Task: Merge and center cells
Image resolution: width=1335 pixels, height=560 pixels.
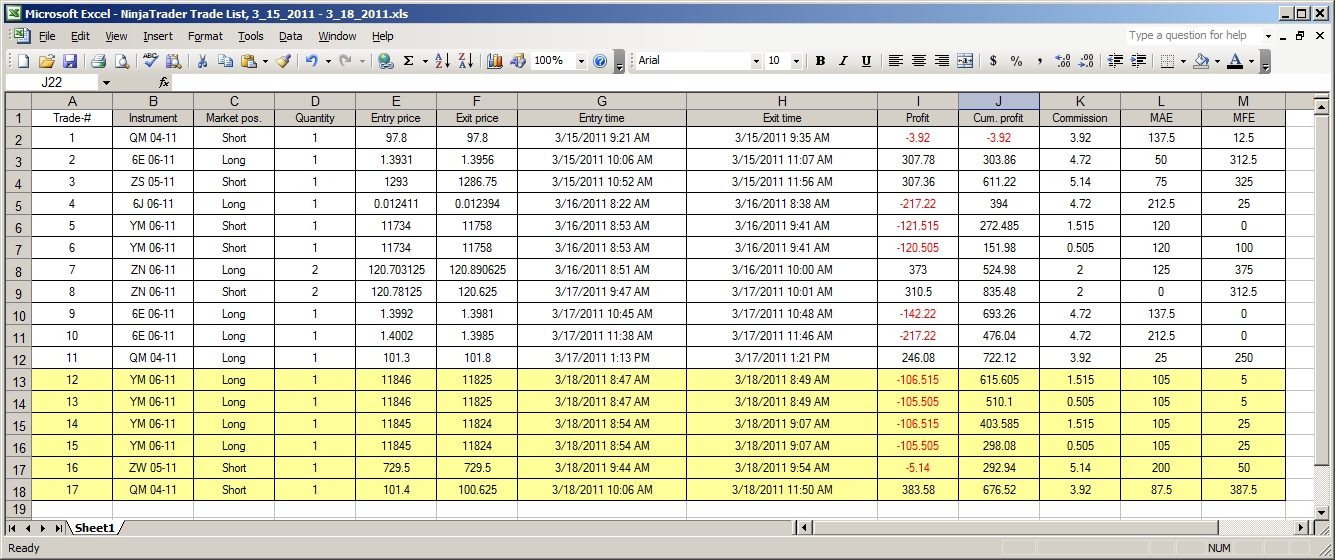Action: [x=965, y=61]
